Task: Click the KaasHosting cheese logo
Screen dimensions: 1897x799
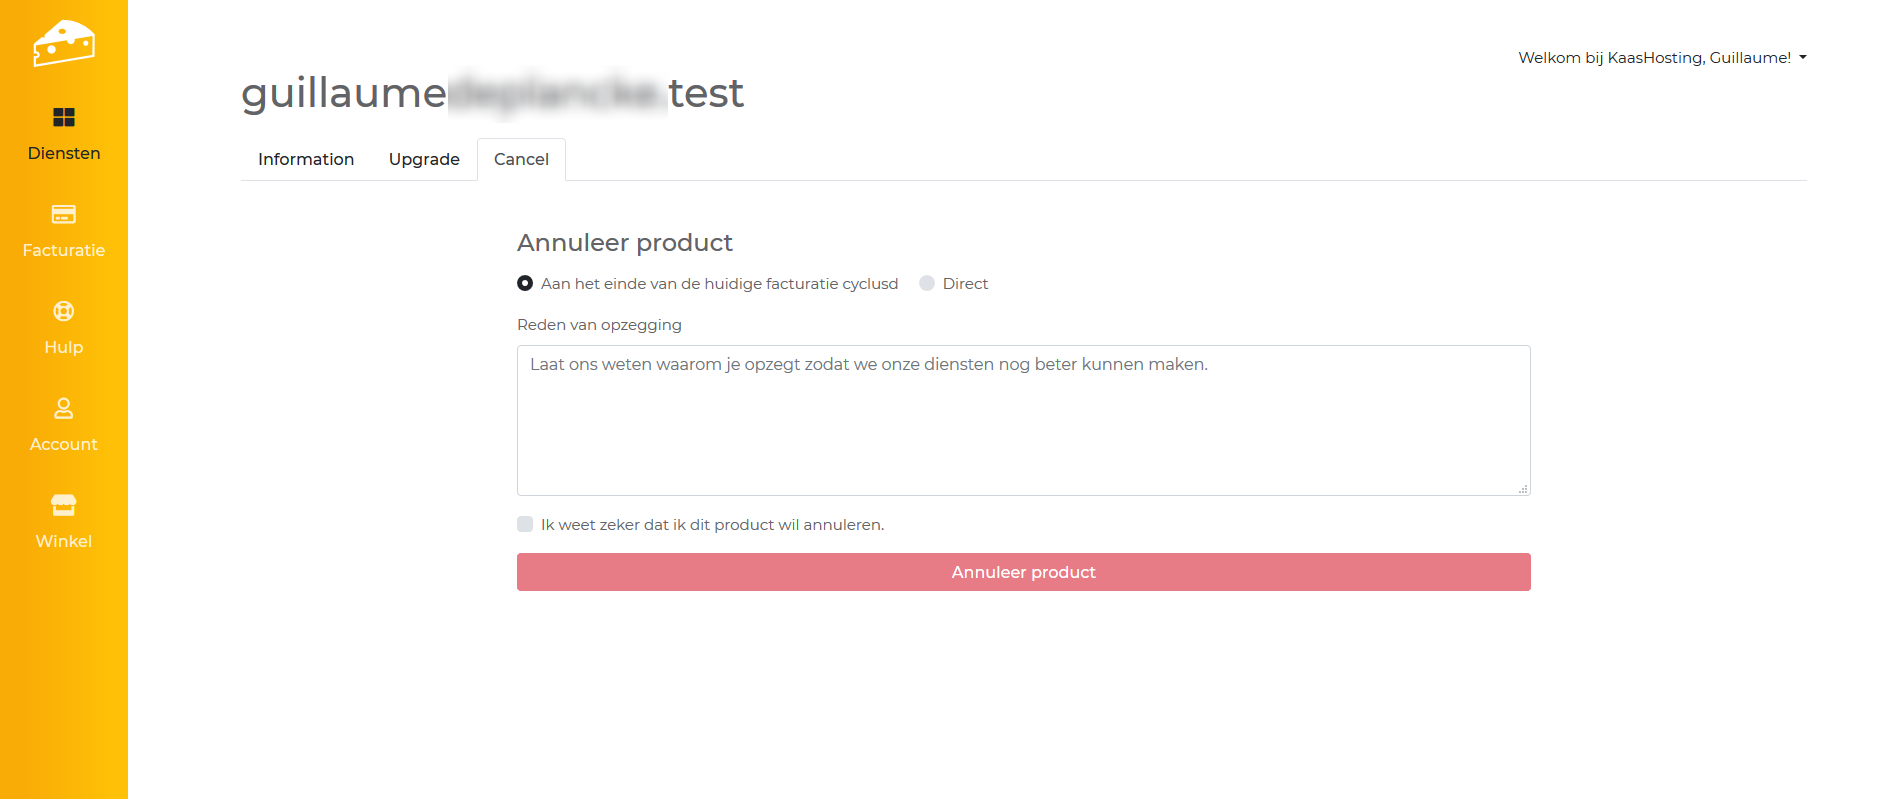Action: pyautogui.click(x=64, y=43)
